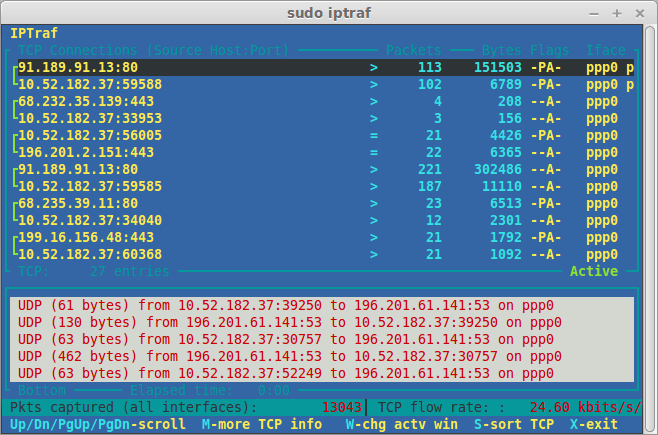Click the green Active window indicator
658x435 pixels.
[x=594, y=271]
